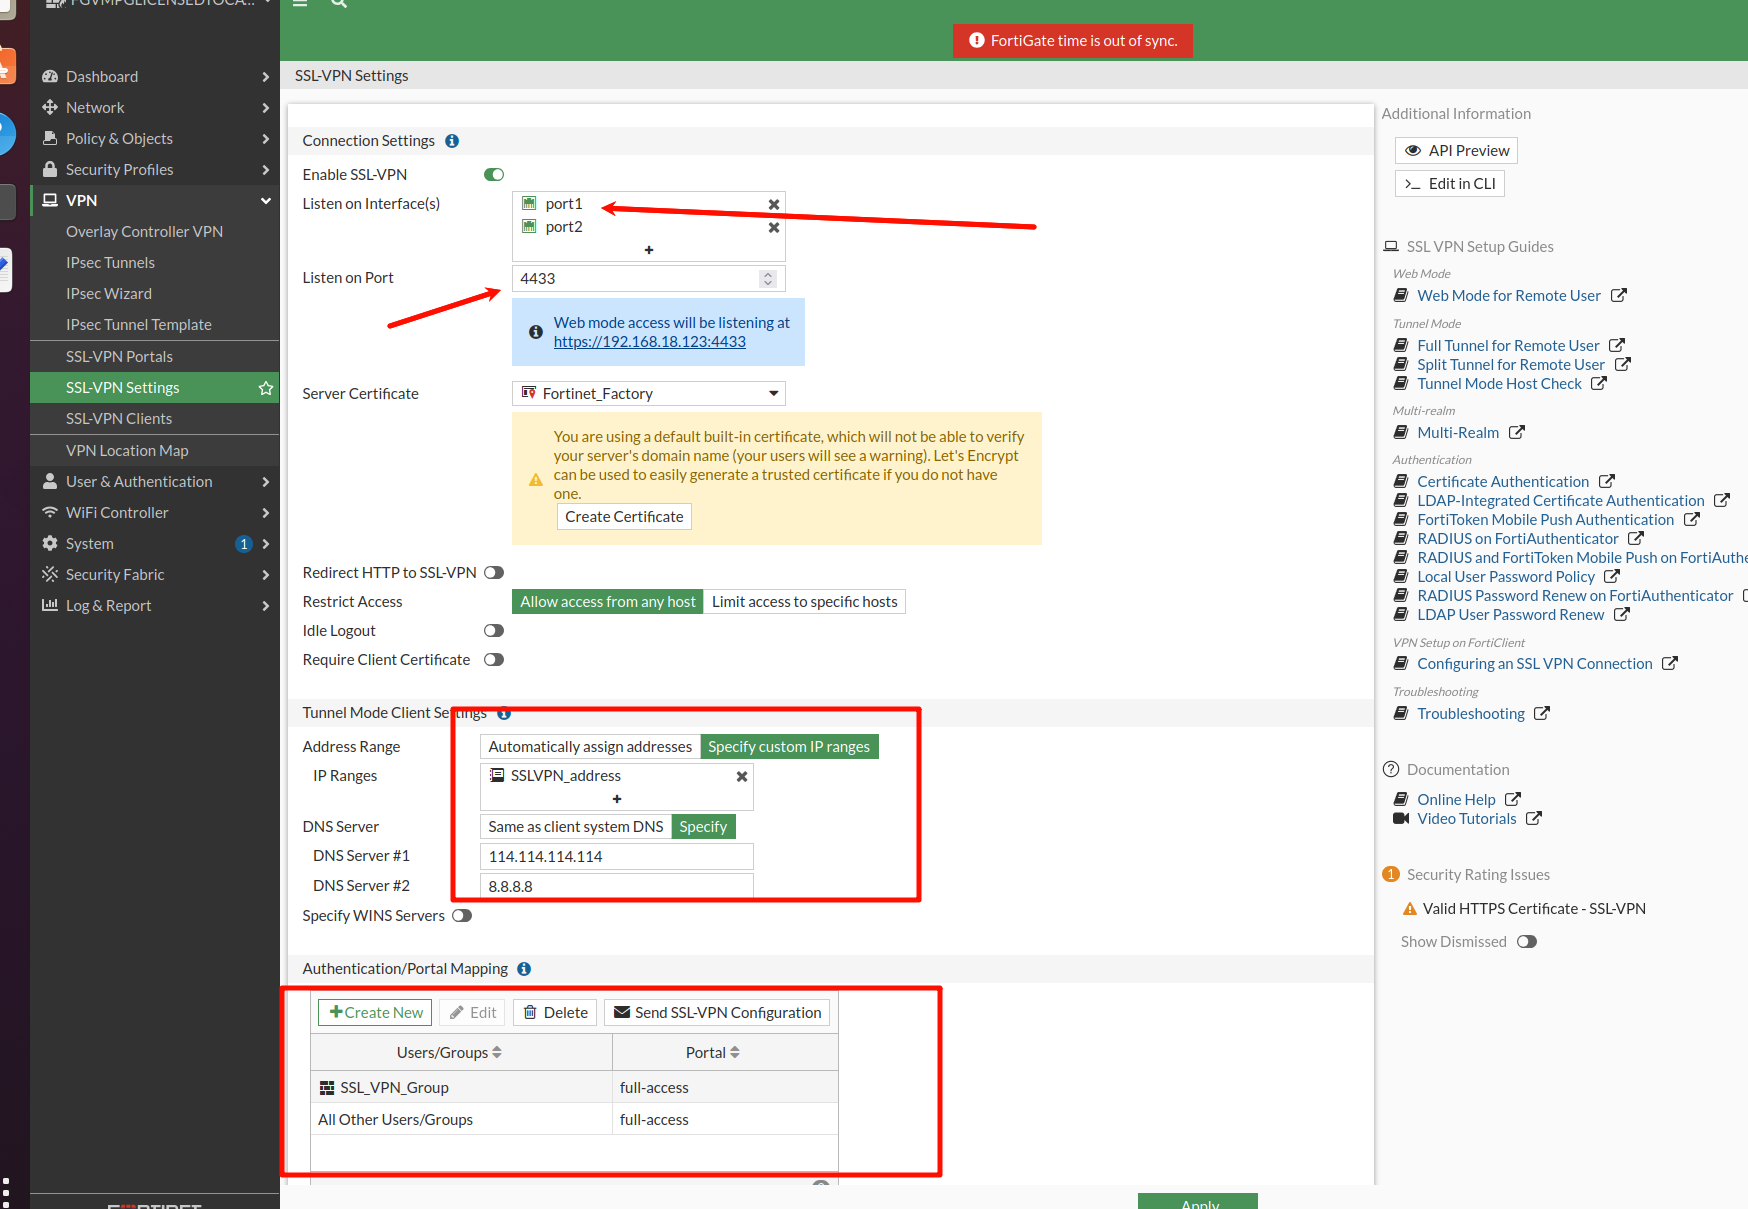
Task: Collapse the VPN menu chevron
Action: [x=266, y=201]
